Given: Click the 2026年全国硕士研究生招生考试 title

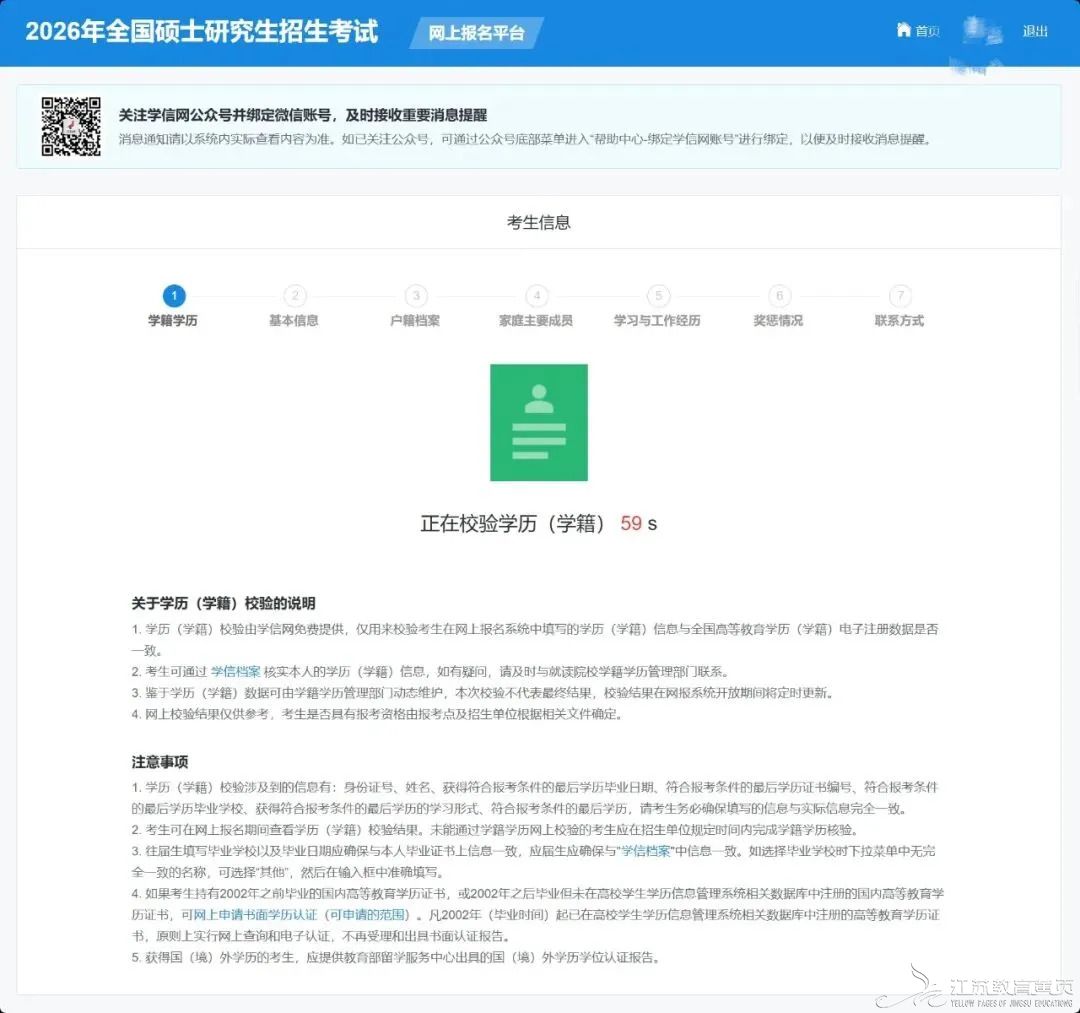Looking at the screenshot, I should point(201,31).
